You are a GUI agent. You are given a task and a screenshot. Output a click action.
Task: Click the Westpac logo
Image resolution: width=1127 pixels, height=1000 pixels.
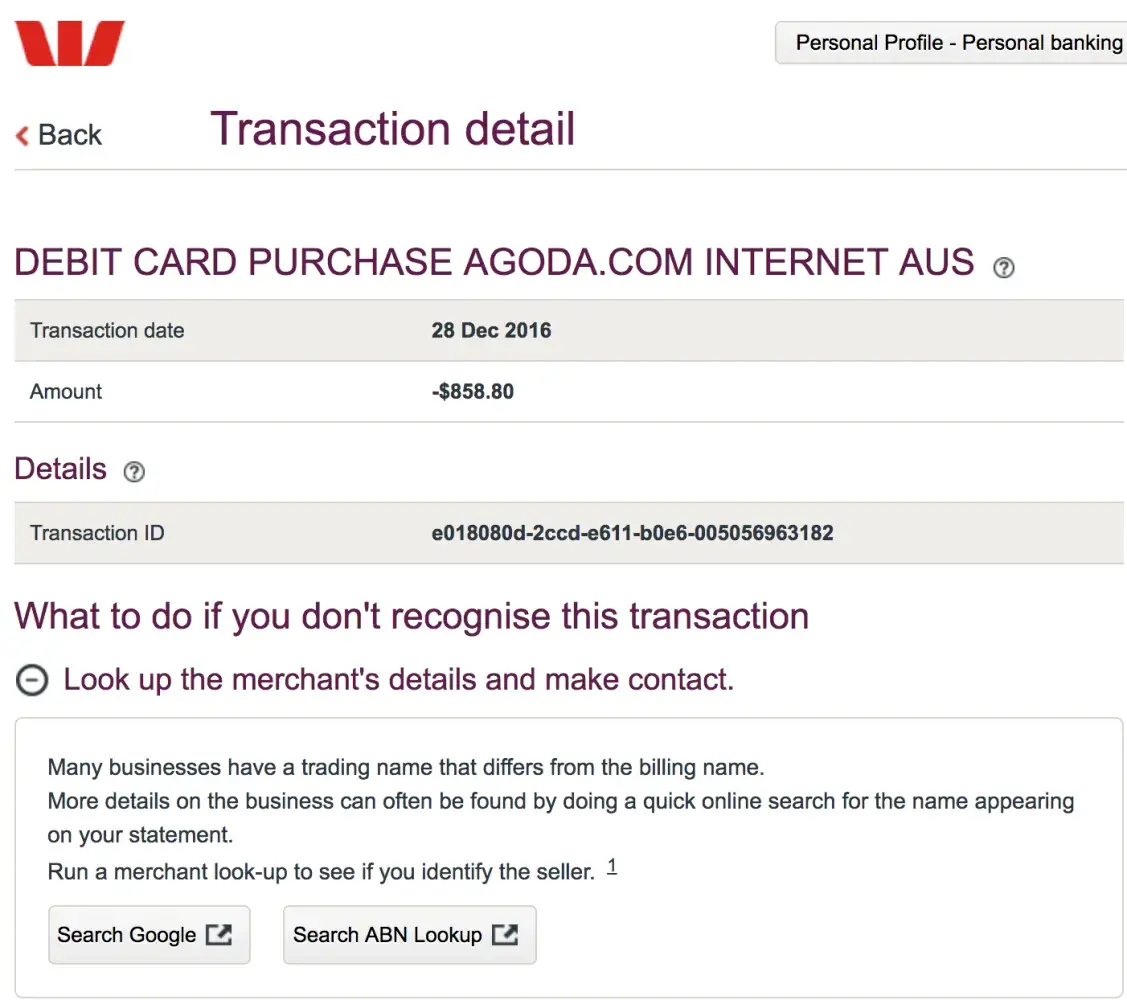[69, 43]
